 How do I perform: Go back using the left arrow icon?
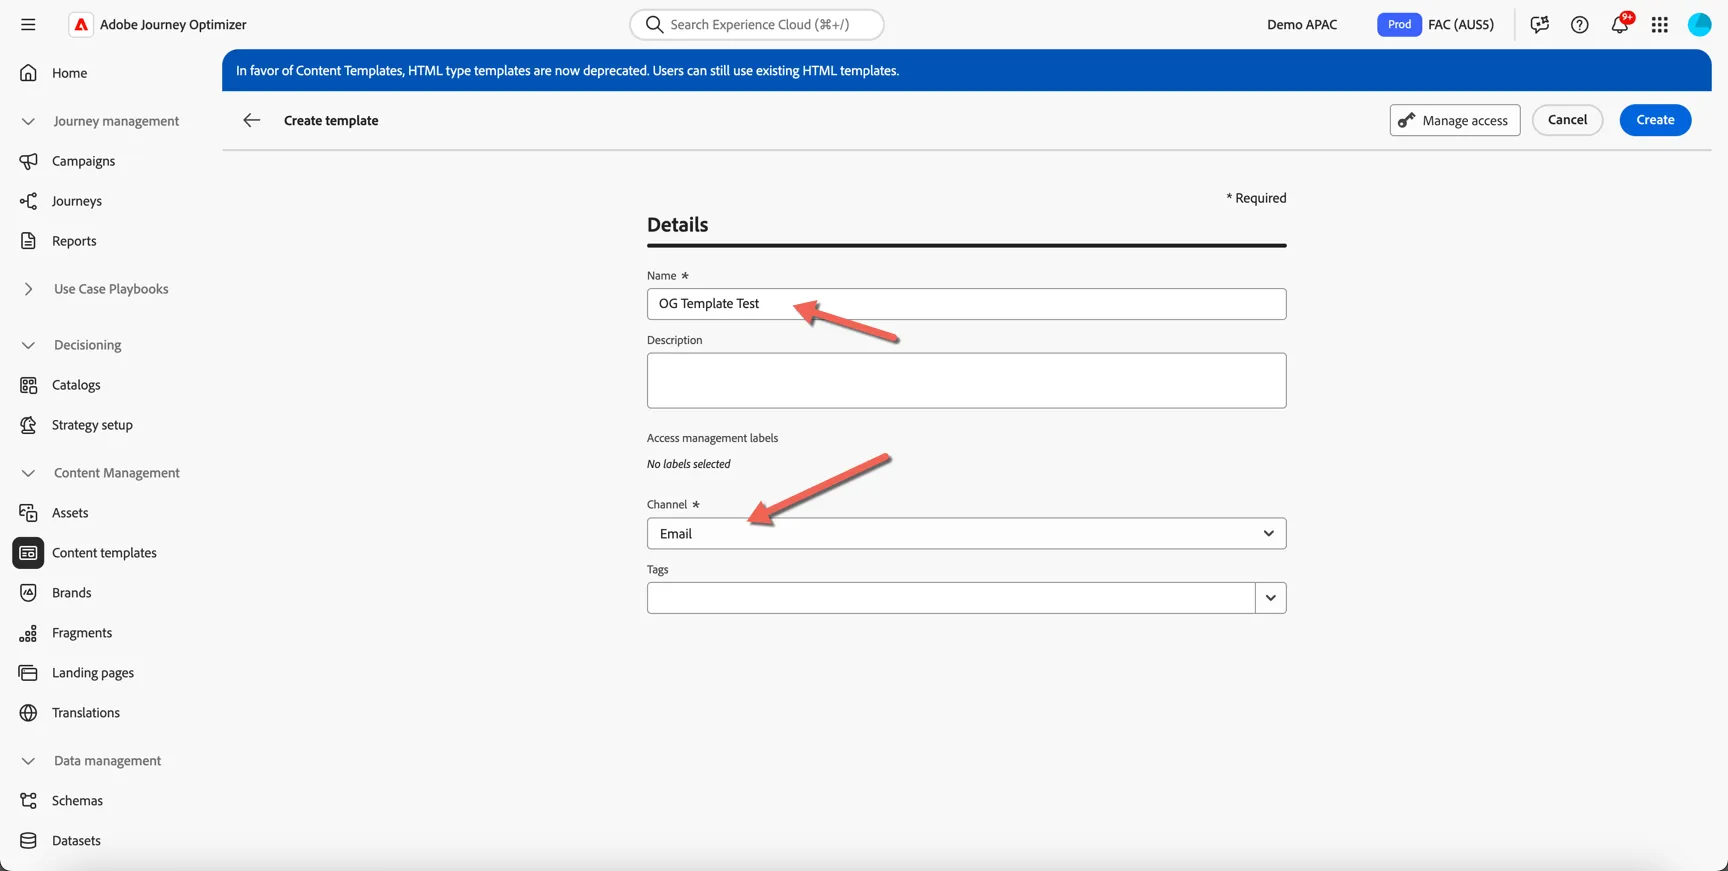point(252,120)
